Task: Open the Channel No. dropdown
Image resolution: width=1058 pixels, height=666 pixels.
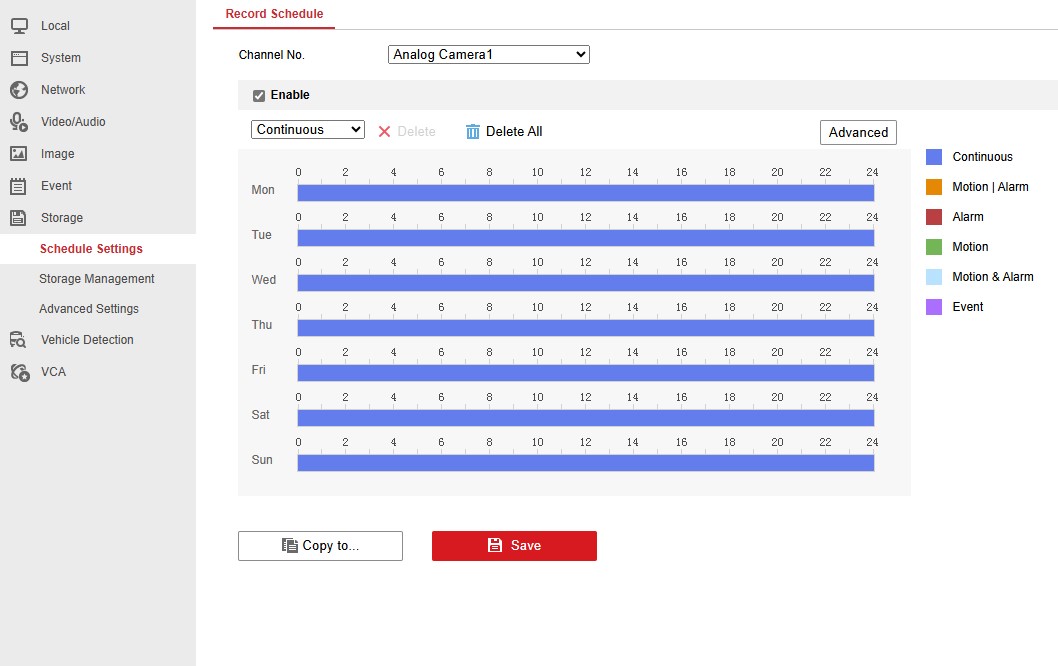Action: (x=488, y=55)
